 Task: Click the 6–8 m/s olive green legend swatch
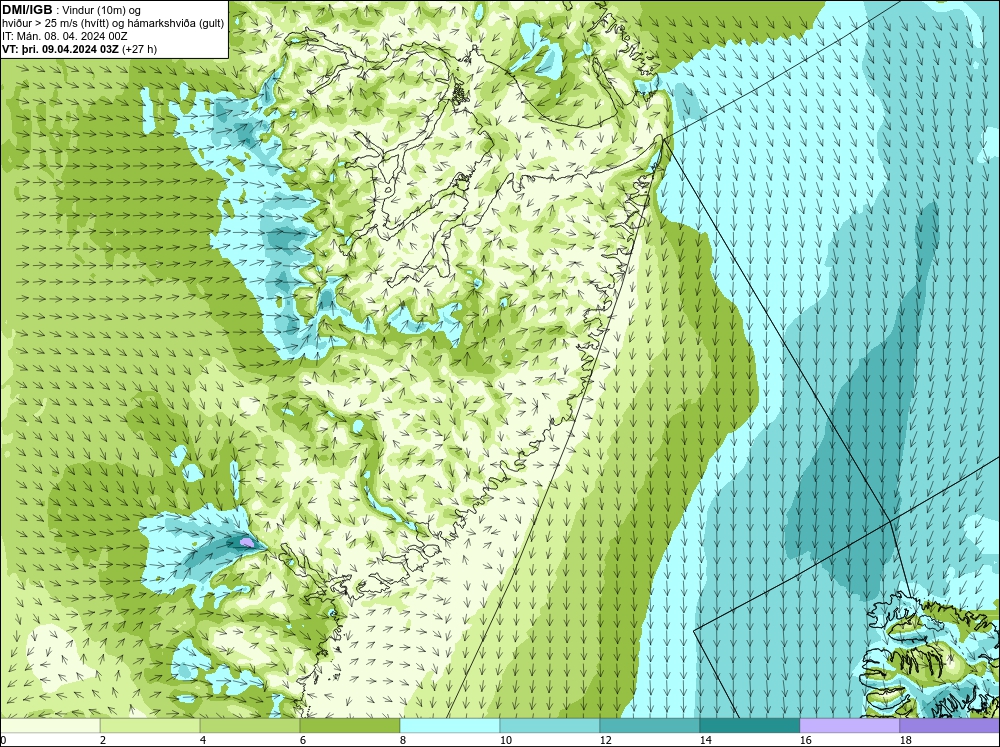click(350, 725)
